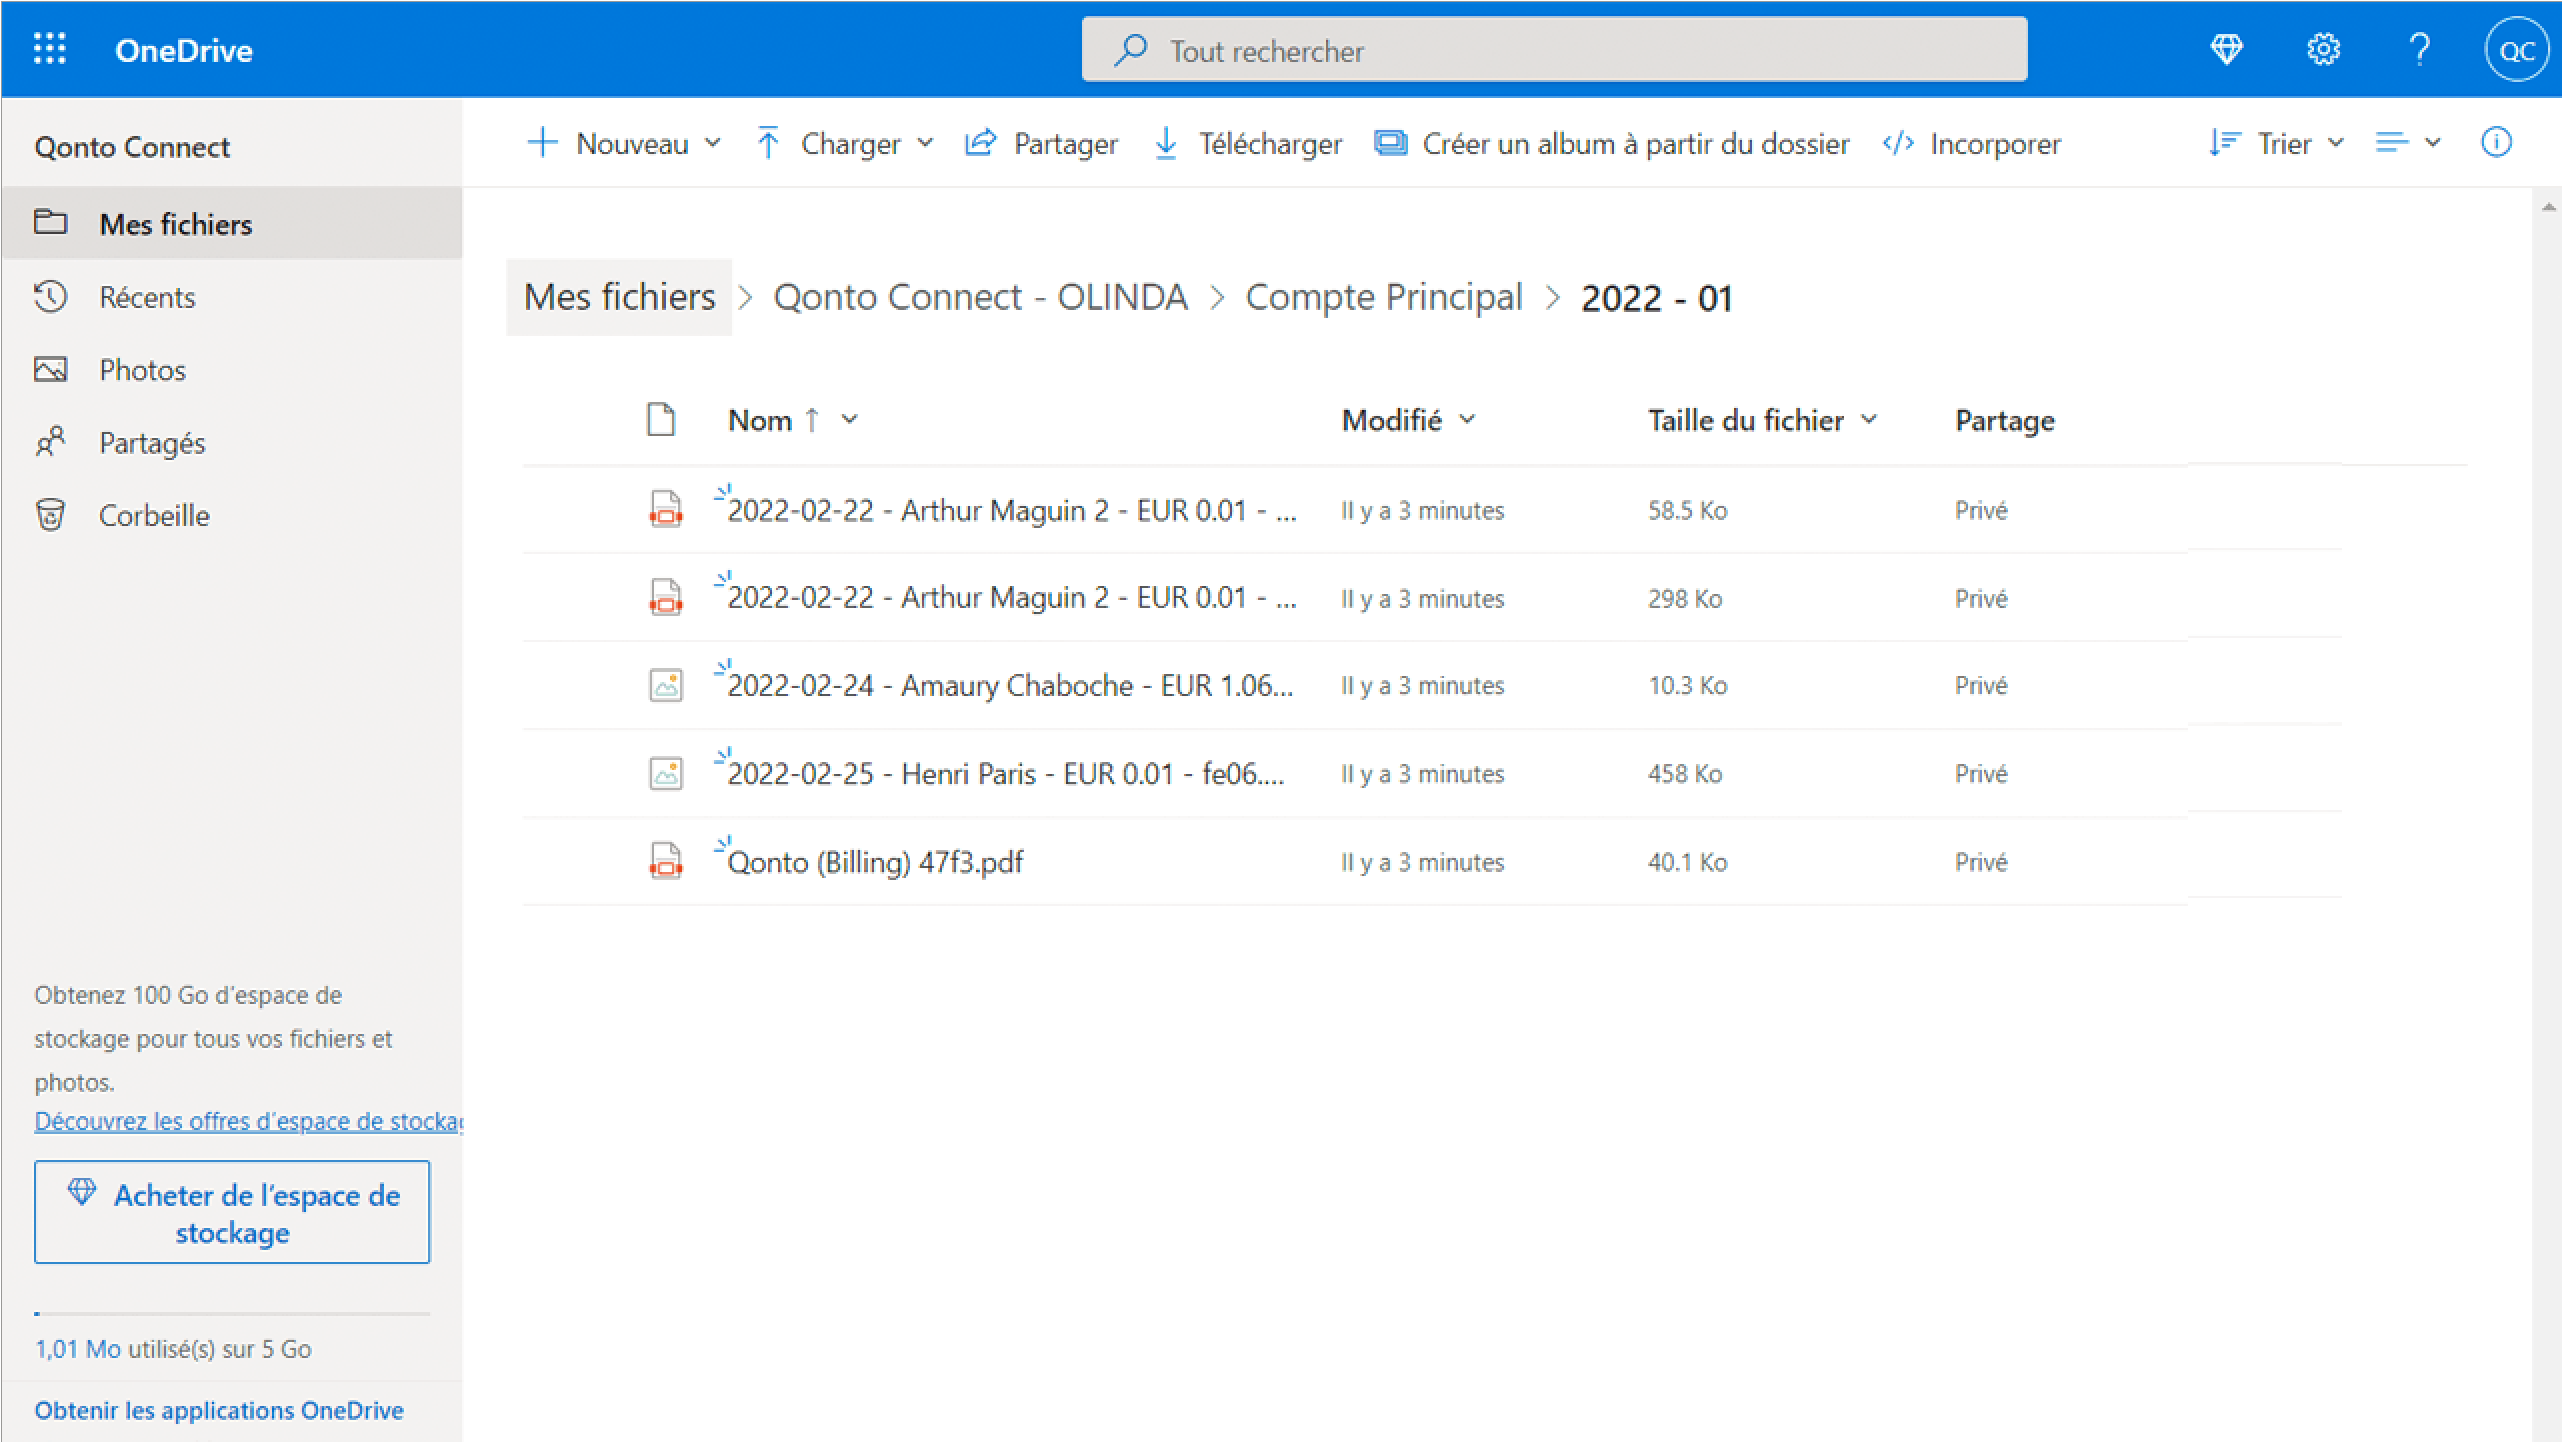Click the Incorporer code brackets icon
Image resolution: width=2562 pixels, height=1442 pixels.
(x=1897, y=143)
